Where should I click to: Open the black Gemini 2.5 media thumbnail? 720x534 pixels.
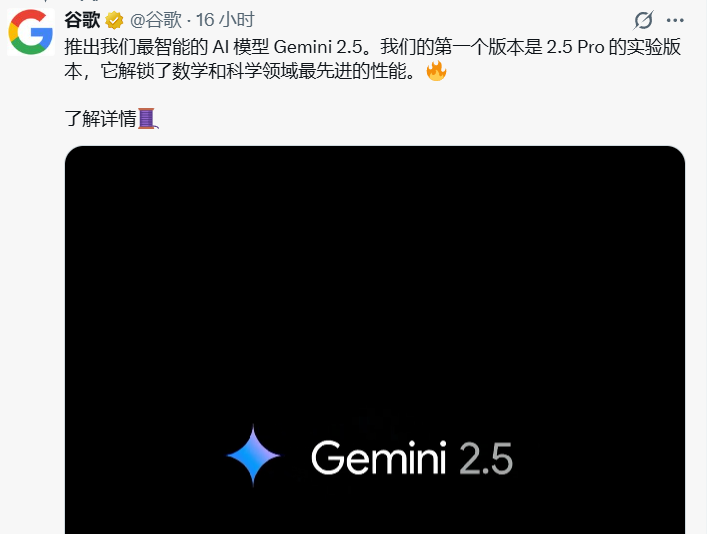(x=375, y=340)
